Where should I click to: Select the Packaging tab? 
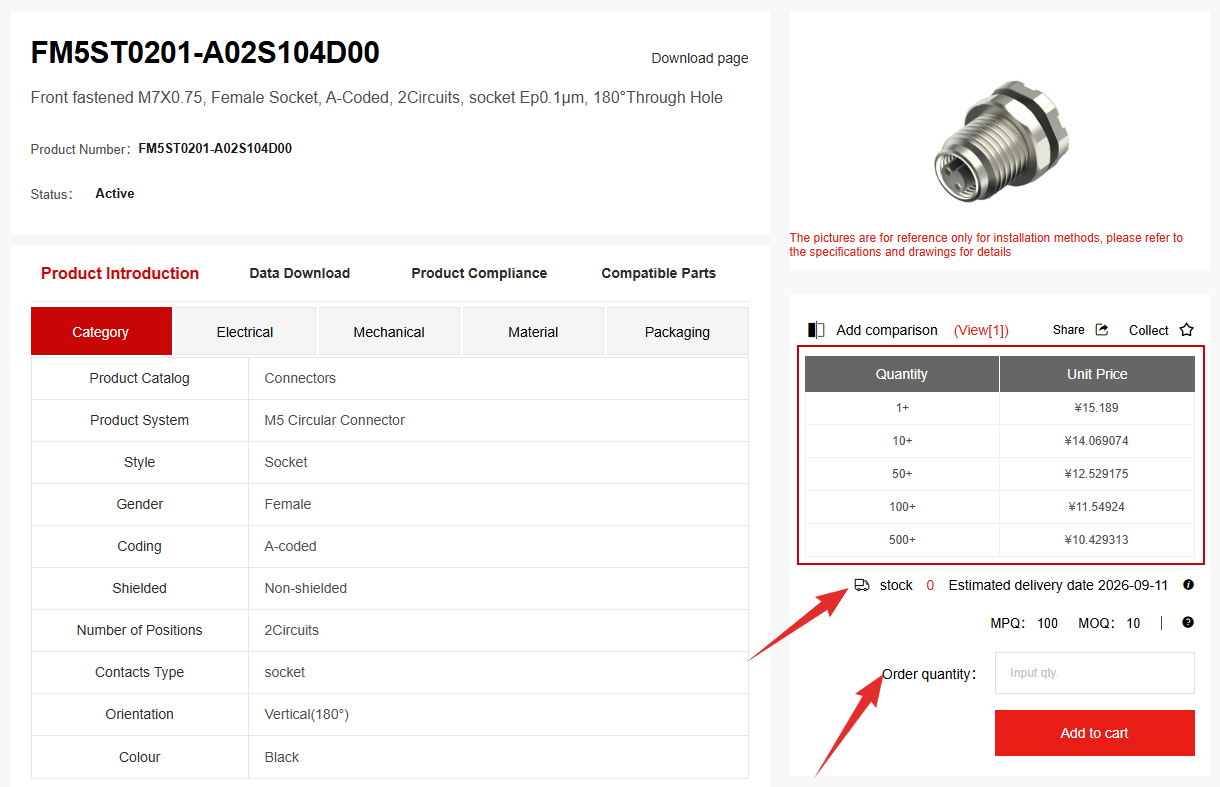pos(677,331)
